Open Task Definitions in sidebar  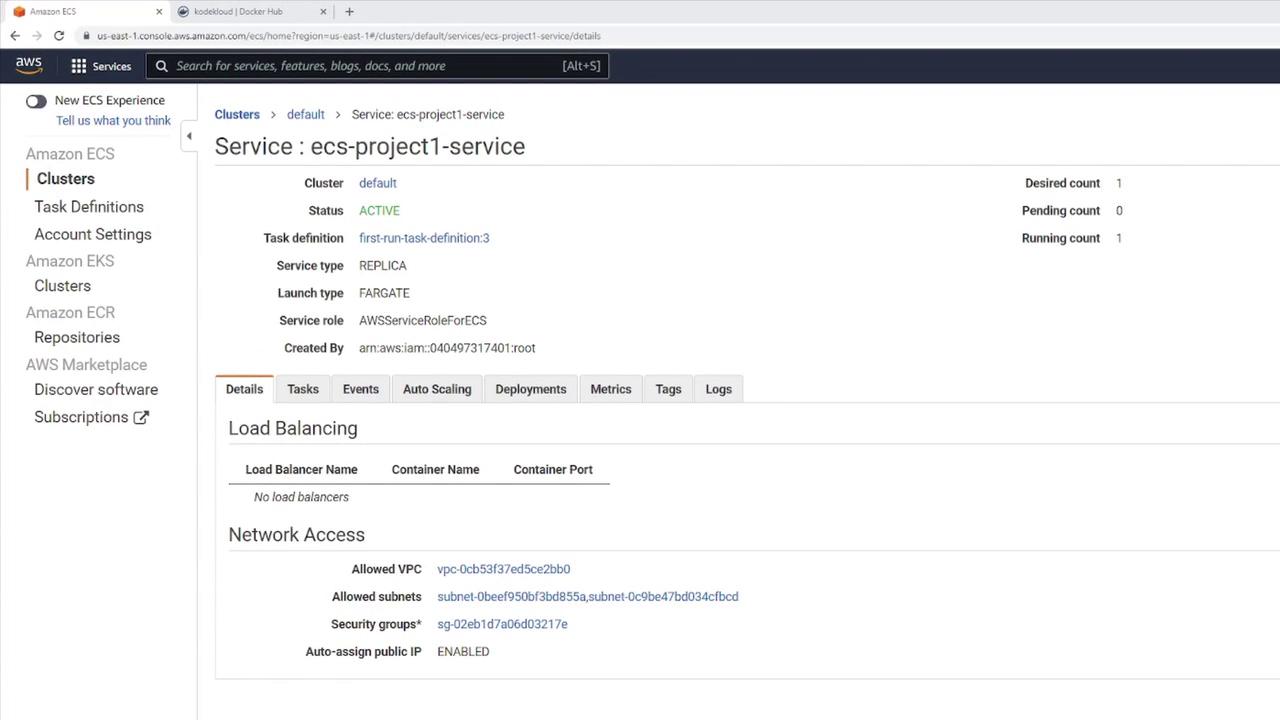coord(89,207)
